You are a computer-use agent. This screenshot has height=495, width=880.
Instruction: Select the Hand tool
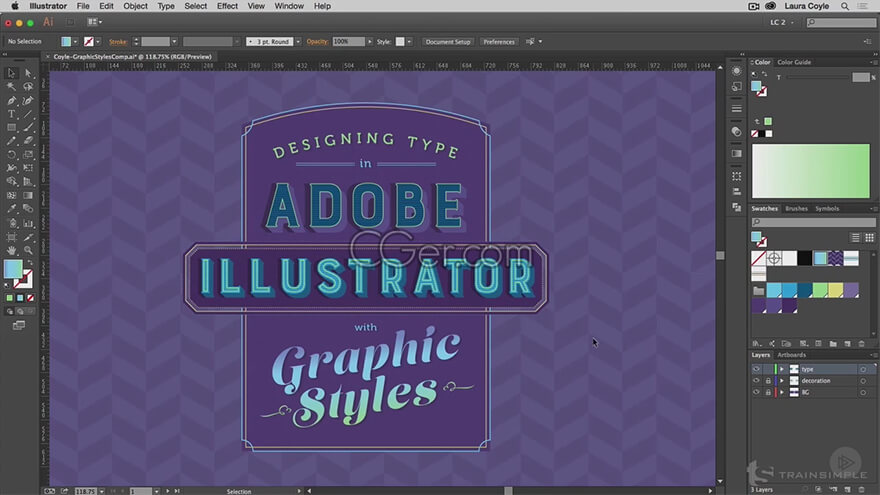pos(11,250)
